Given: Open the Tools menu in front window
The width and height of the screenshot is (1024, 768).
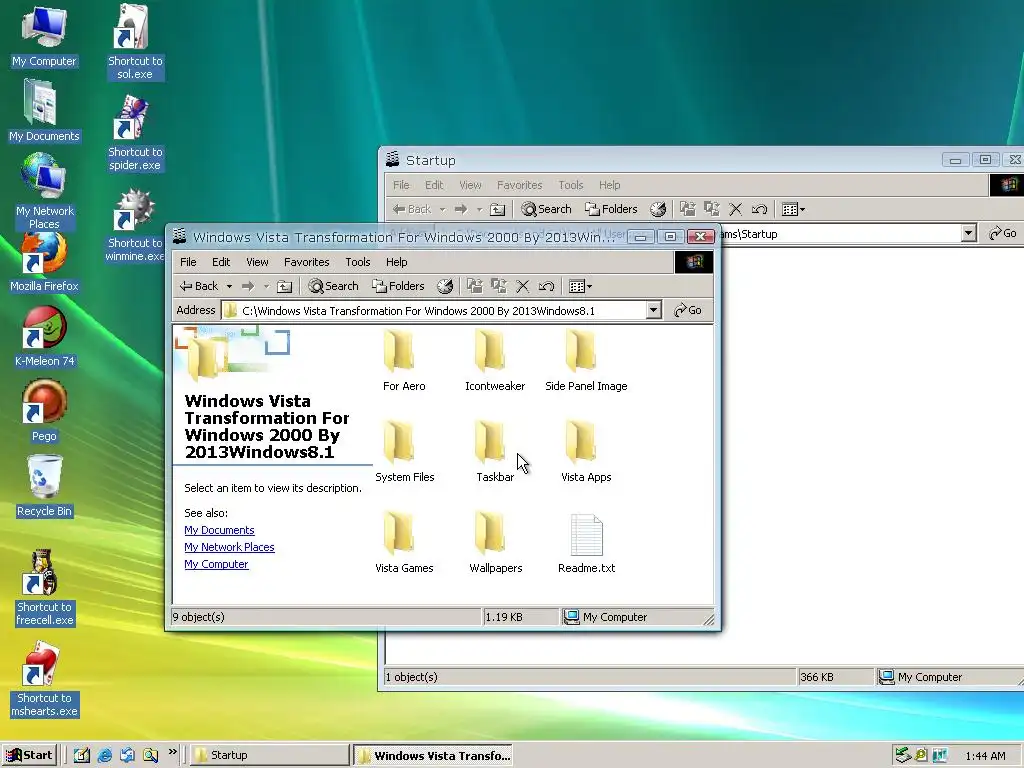Looking at the screenshot, I should pyautogui.click(x=358, y=262).
